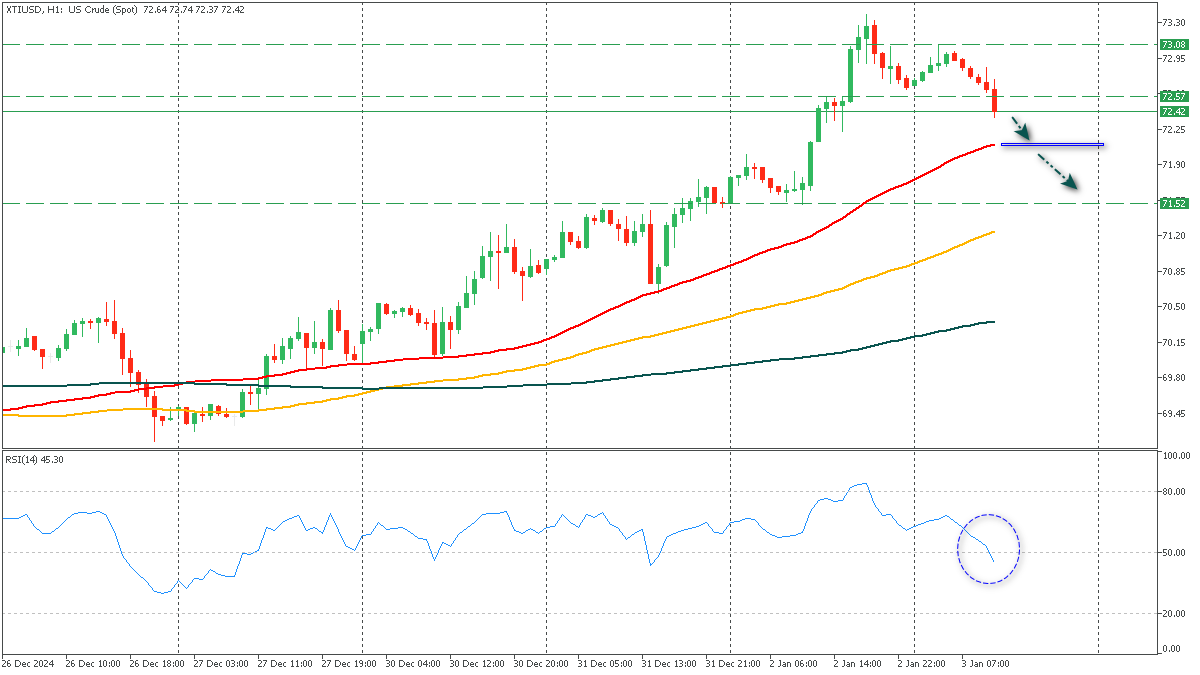Image resolution: width=1200 pixels, height=675 pixels.
Task: Click the 3 Jan 07:00 time label
Action: 987,663
